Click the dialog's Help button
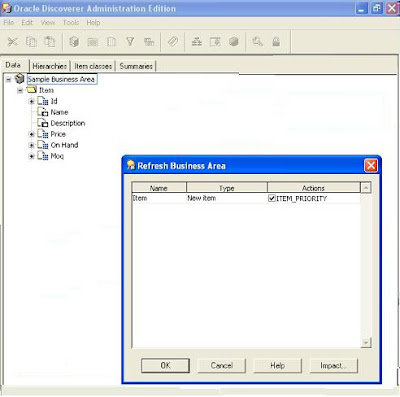The width and height of the screenshot is (400, 397). coord(278,366)
